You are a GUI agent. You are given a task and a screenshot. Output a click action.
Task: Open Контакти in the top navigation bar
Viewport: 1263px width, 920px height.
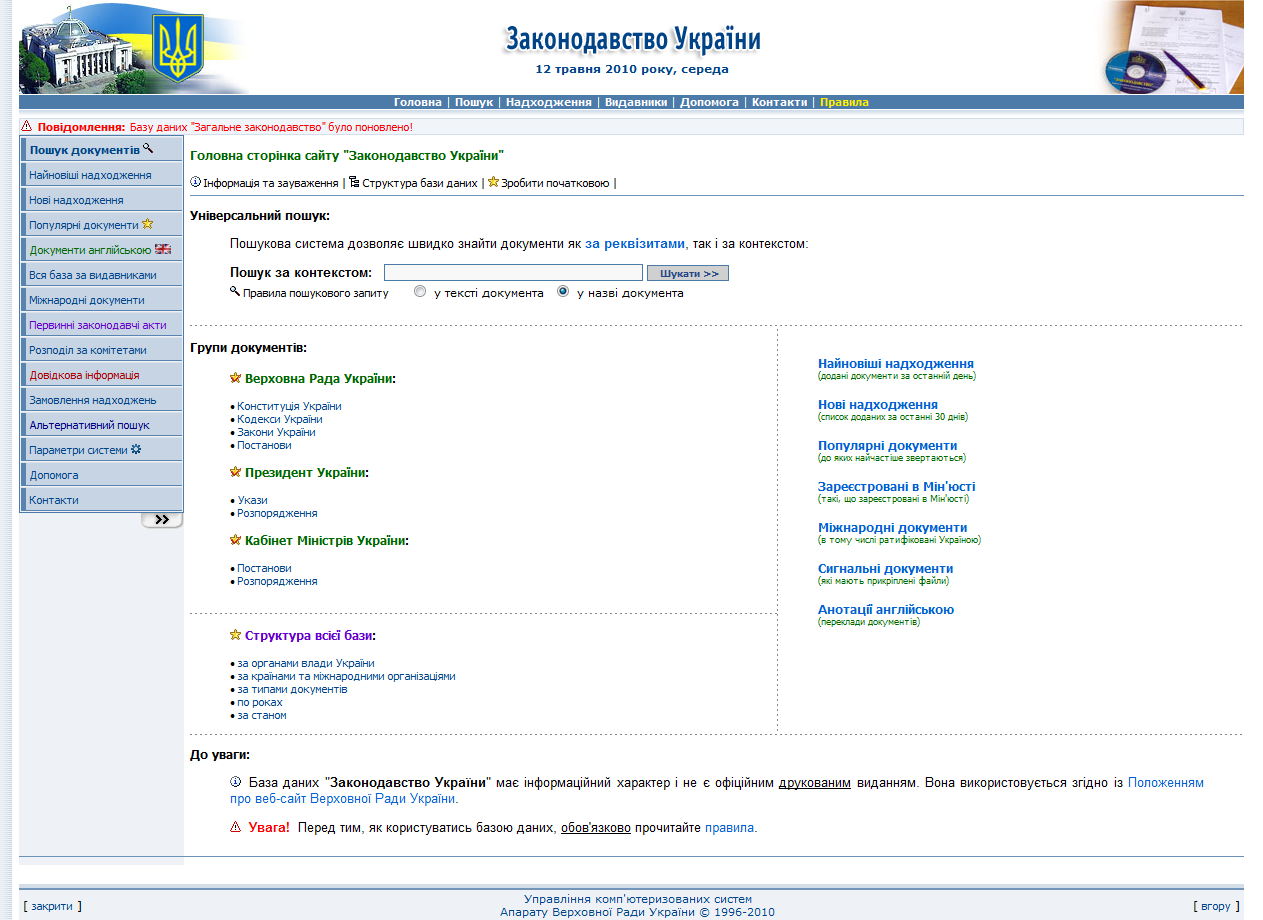779,102
